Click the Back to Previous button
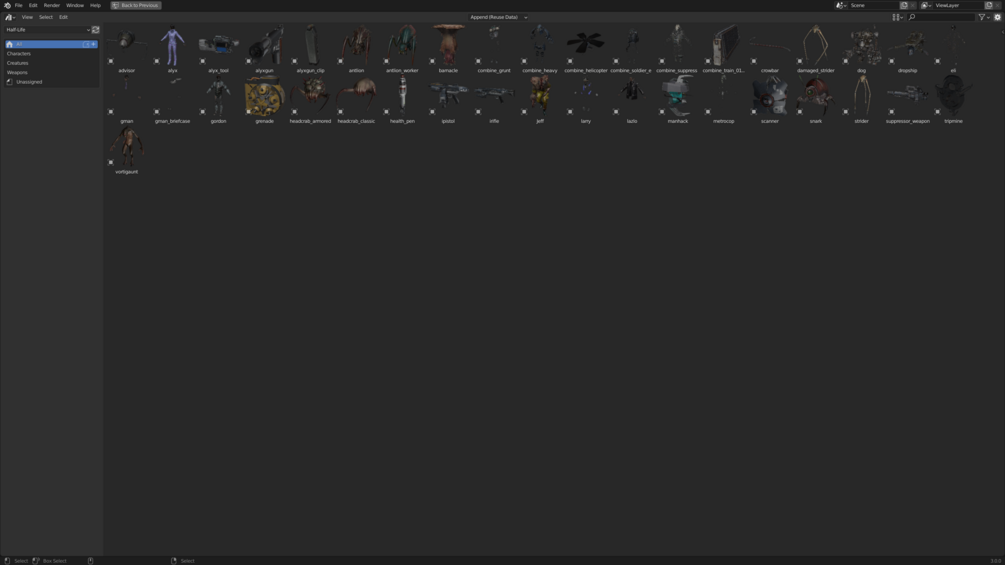The width and height of the screenshot is (1005, 565). pos(136,5)
